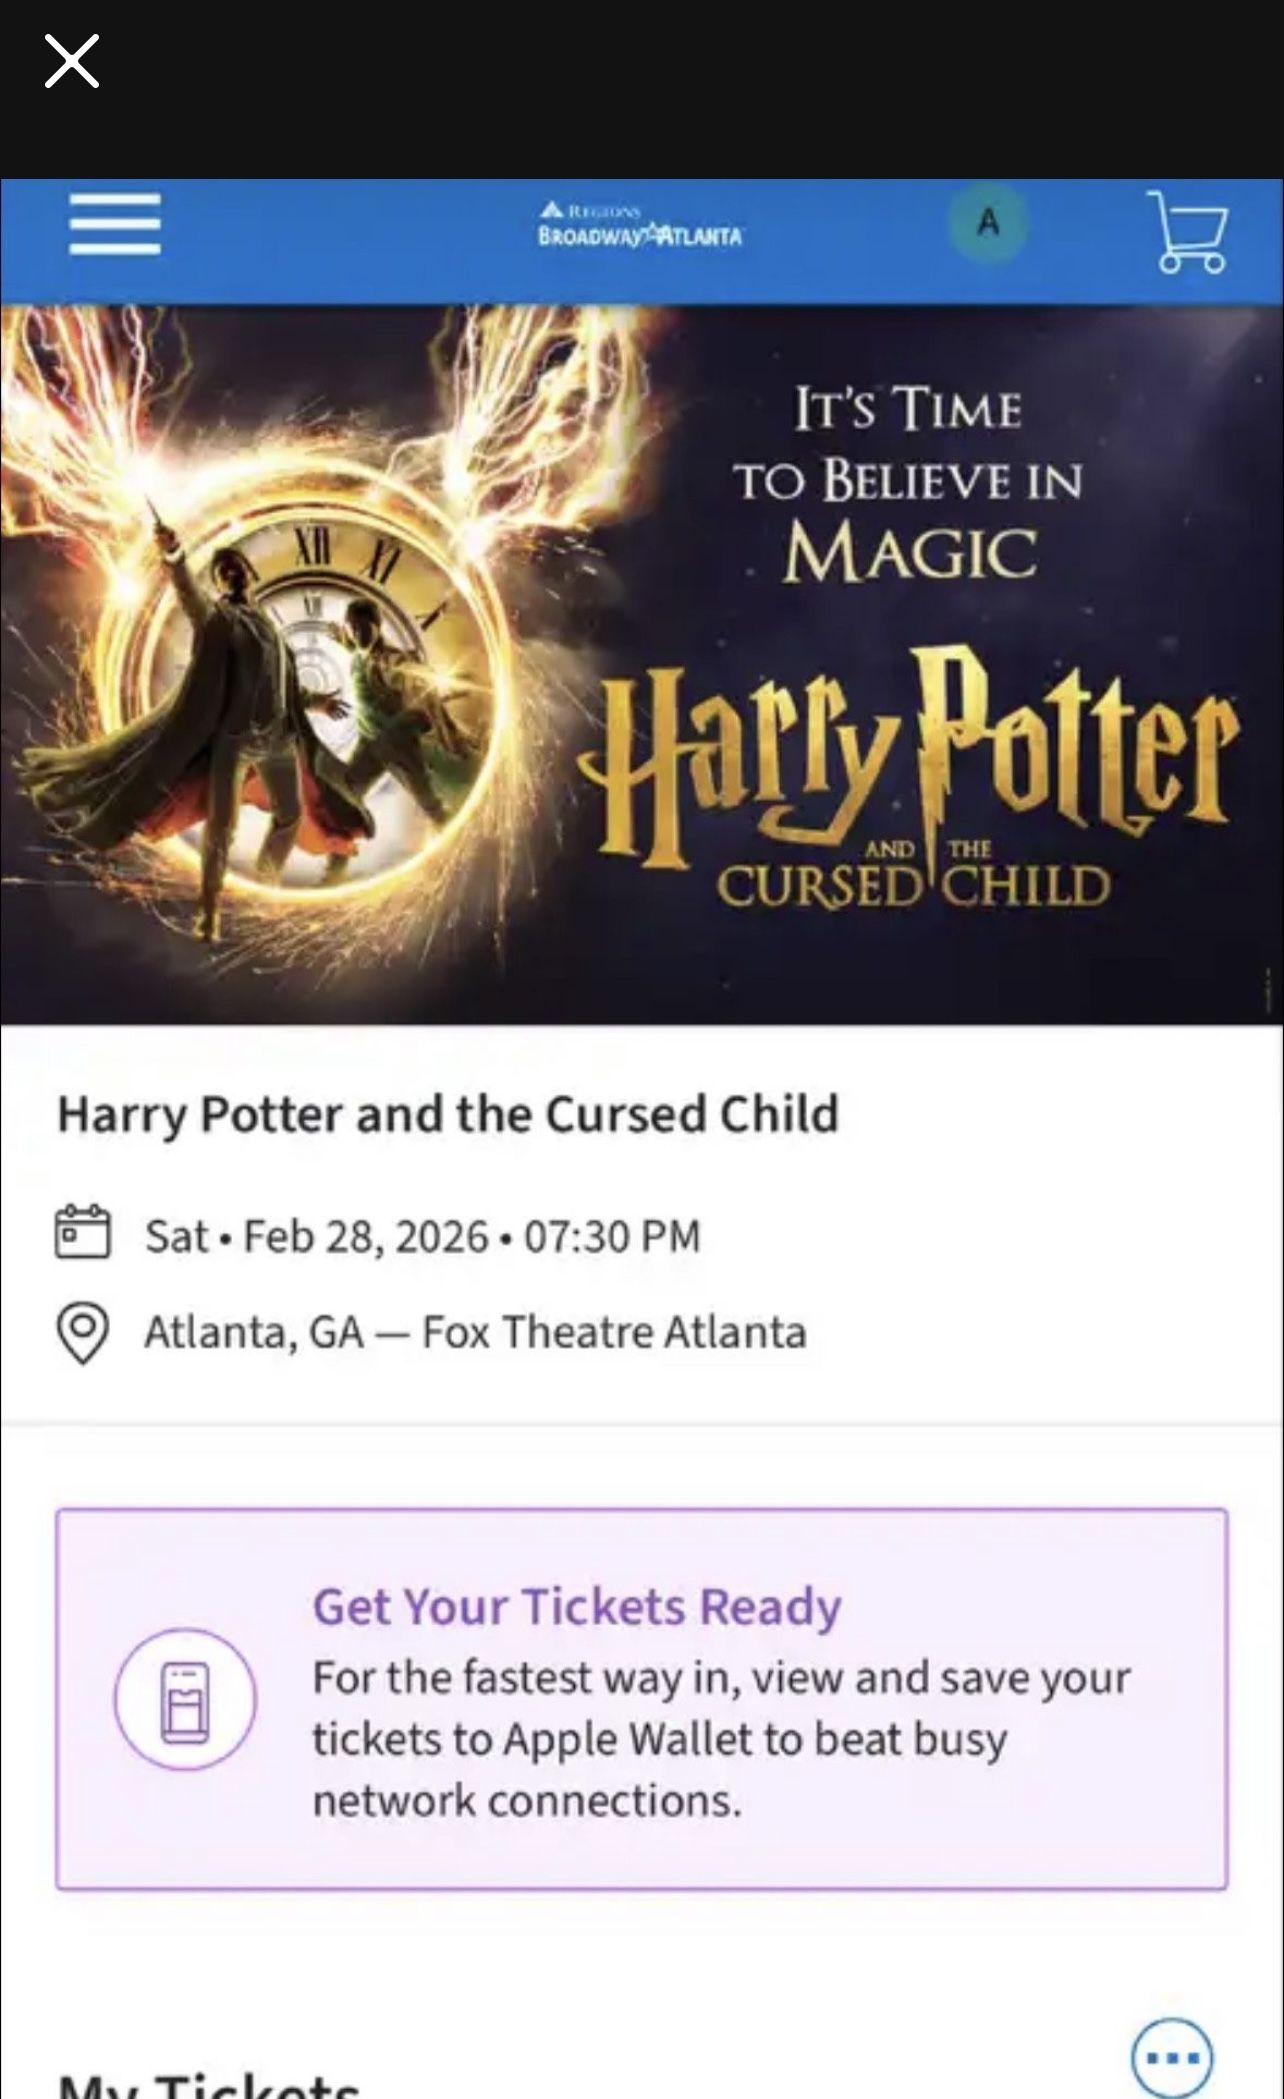This screenshot has width=1284, height=2099.
Task: Tap the Fox Theatre Atlanta venue text
Action: [614, 1332]
